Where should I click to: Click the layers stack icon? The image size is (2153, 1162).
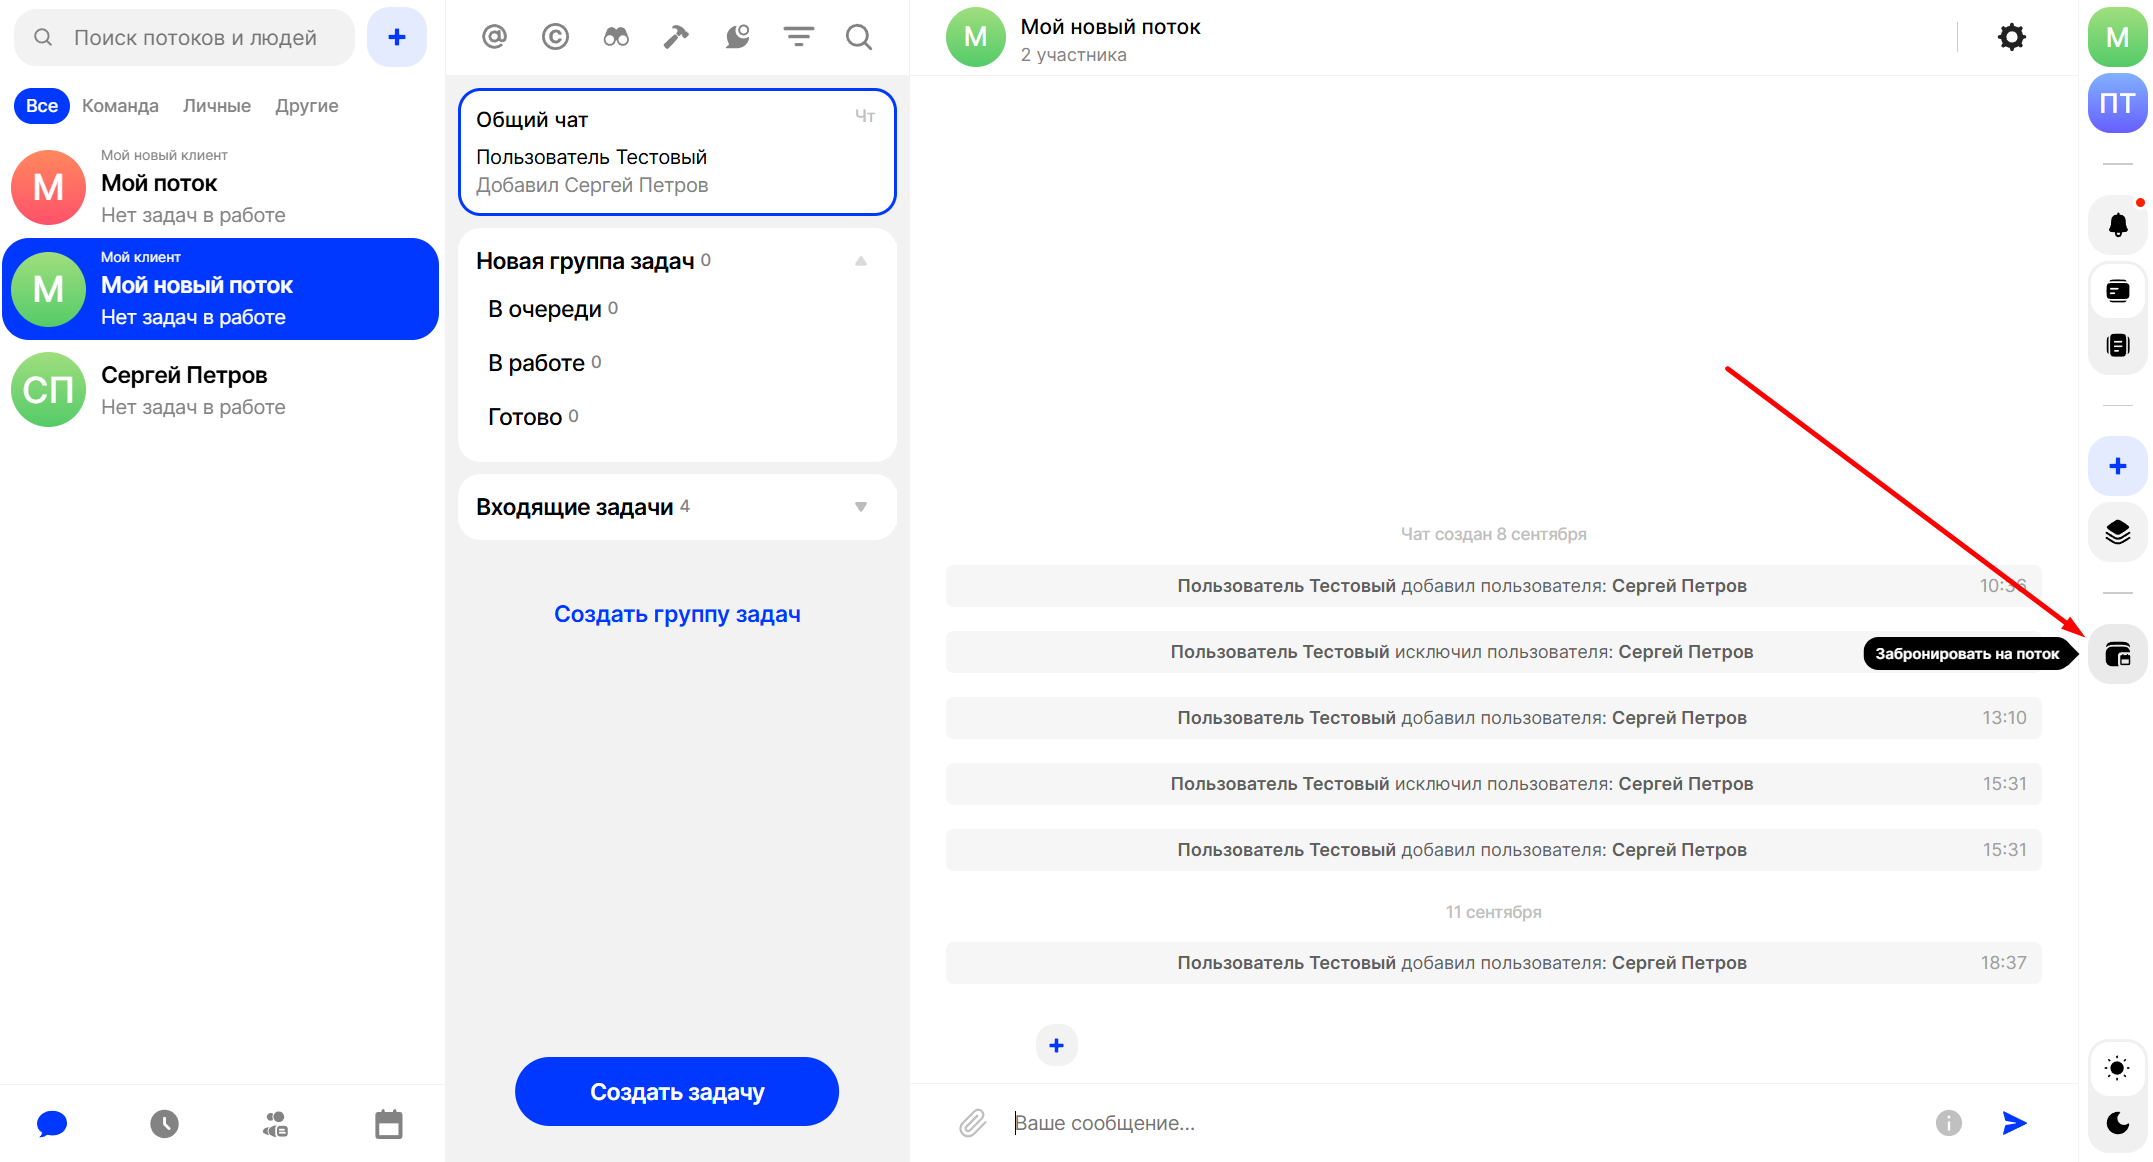[x=2117, y=531]
